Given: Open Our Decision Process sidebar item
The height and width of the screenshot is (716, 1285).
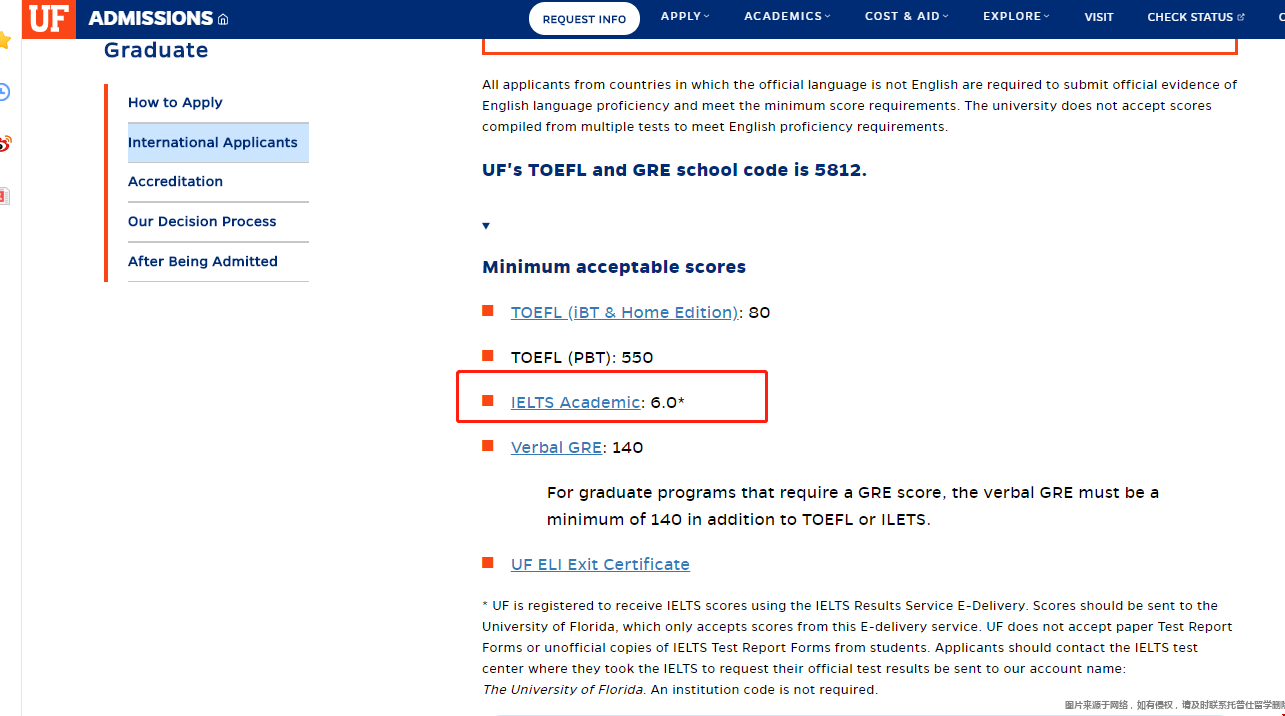Looking at the screenshot, I should 202,221.
